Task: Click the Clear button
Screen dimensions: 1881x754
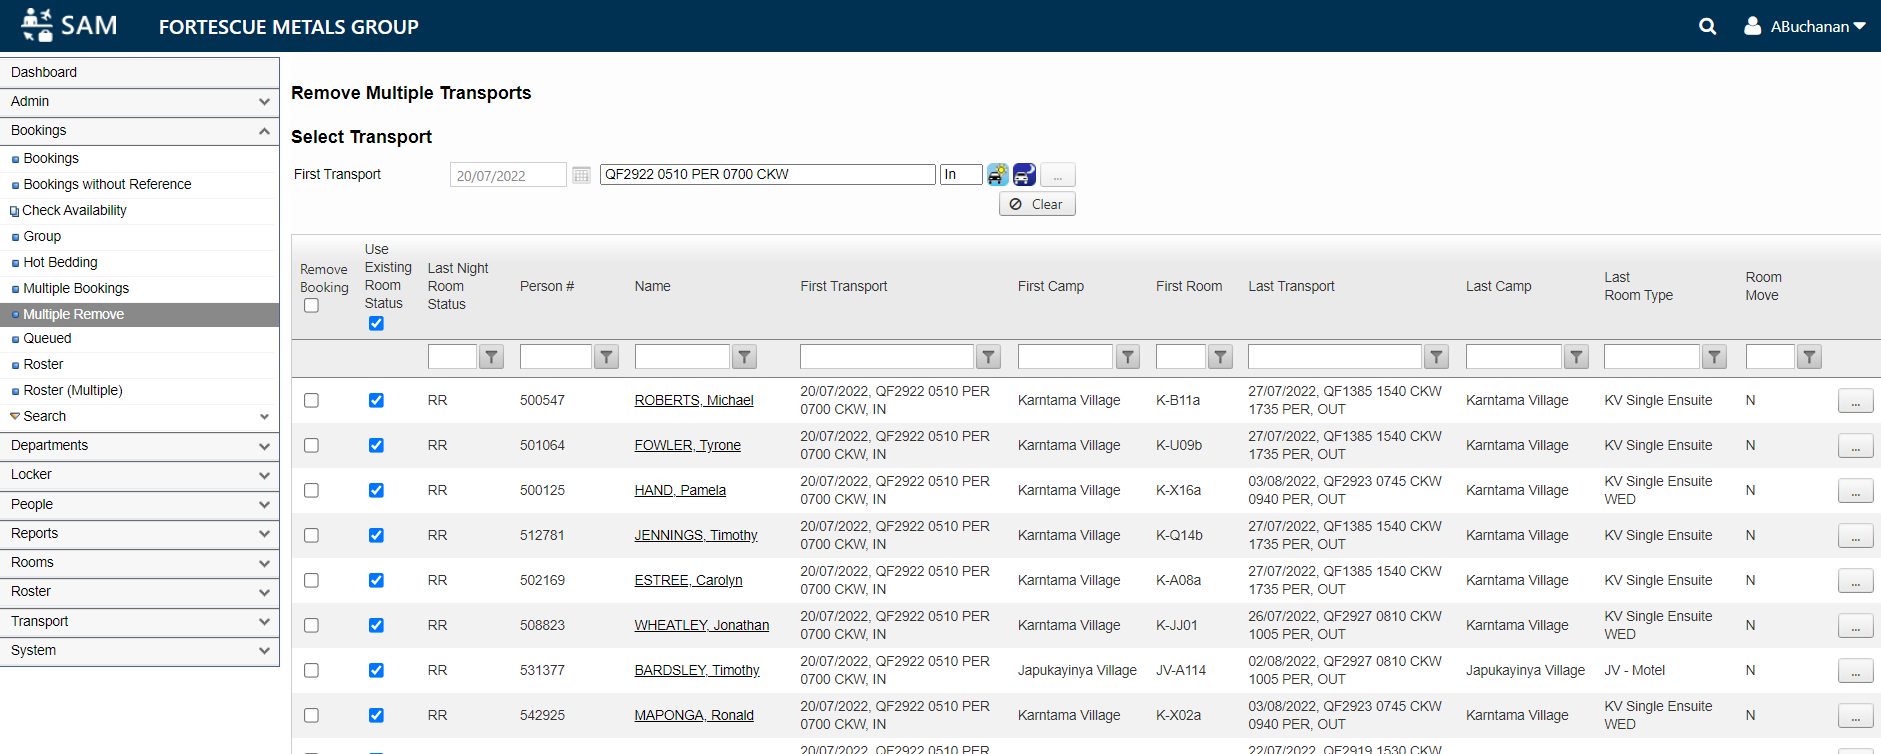Action: point(1037,204)
